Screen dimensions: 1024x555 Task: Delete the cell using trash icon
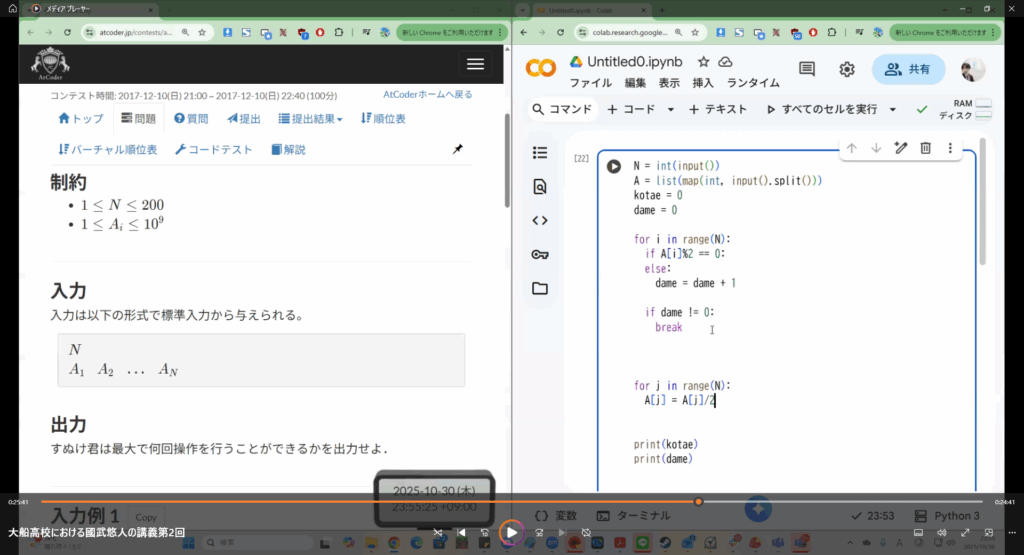(x=925, y=148)
